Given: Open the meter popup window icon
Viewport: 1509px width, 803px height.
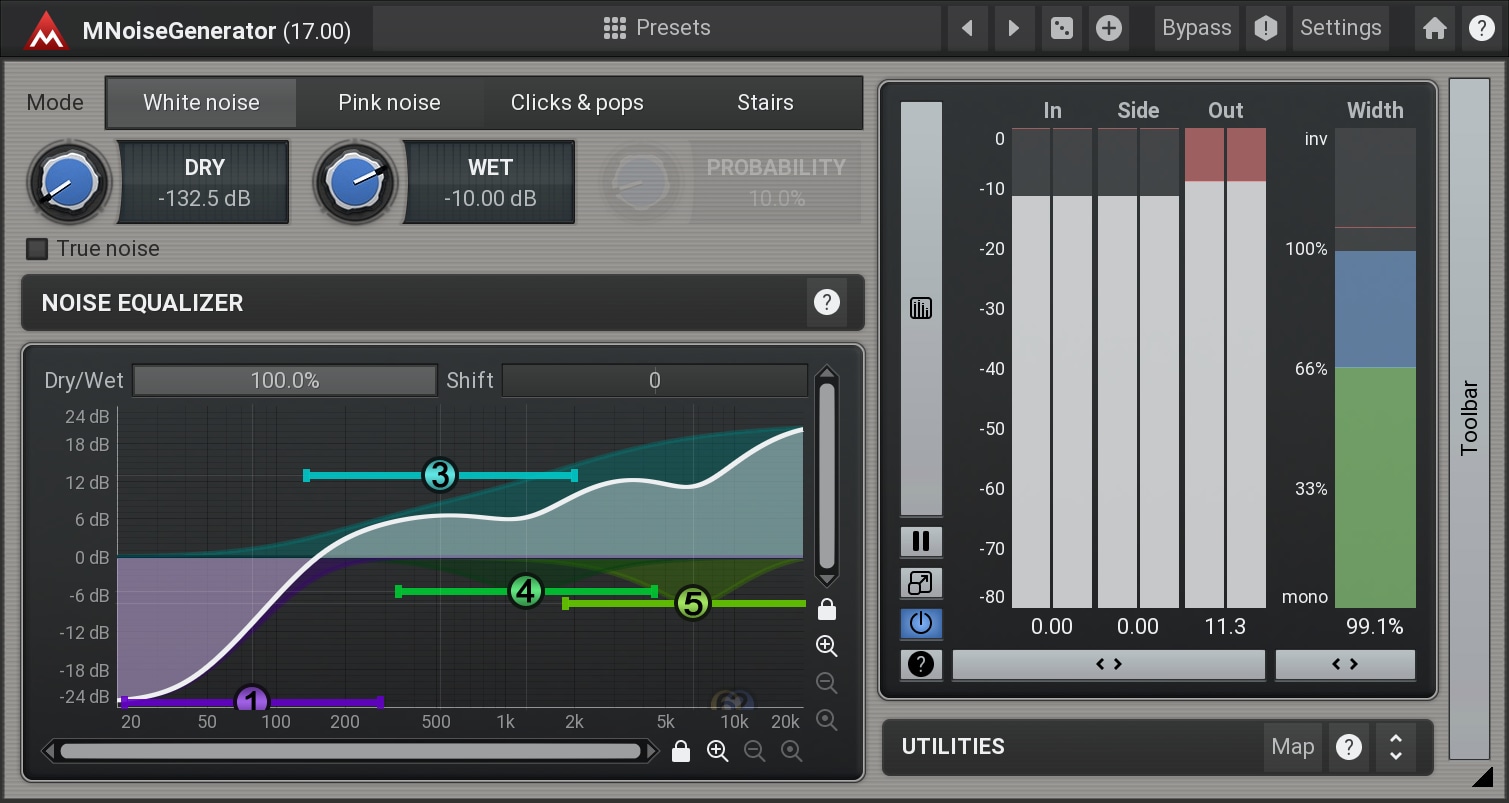Looking at the screenshot, I should 921,583.
